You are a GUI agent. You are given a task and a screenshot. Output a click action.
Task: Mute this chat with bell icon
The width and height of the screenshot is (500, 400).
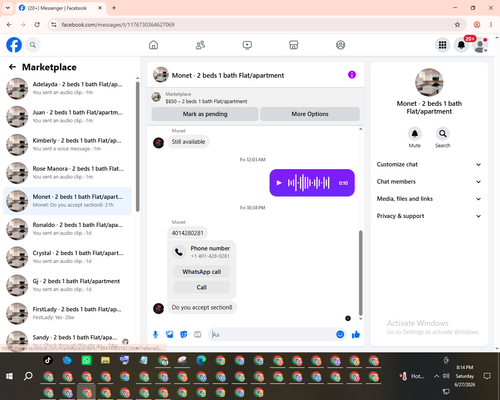(x=415, y=134)
